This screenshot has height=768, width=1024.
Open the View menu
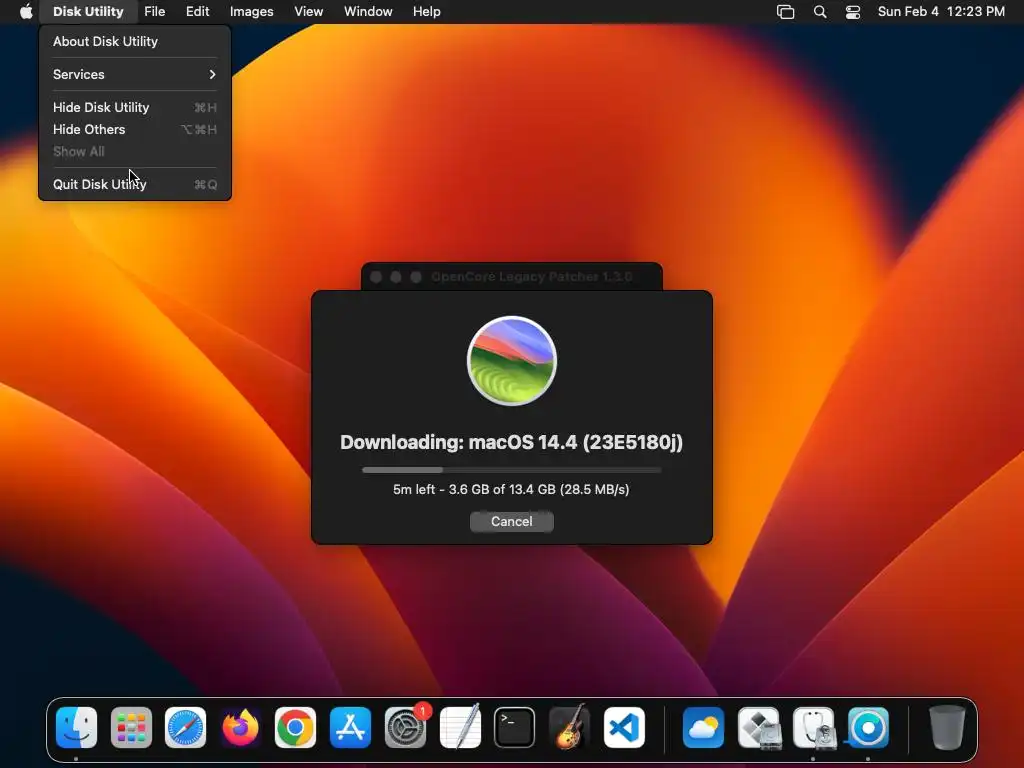point(308,11)
